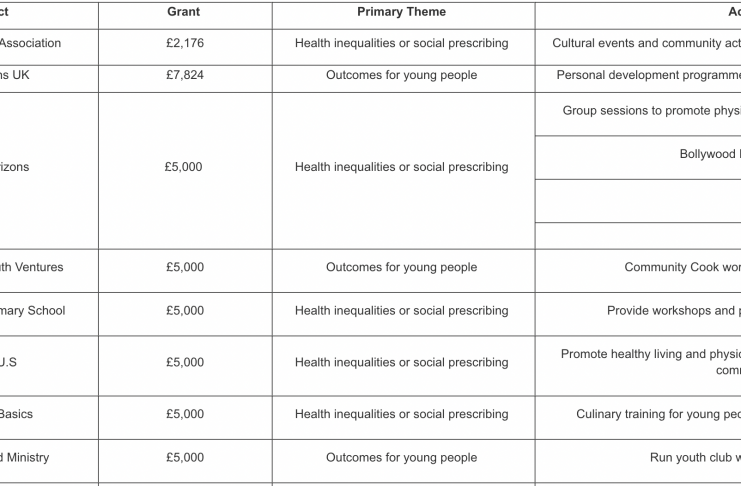
Task: Select the £7,824 grant cell
Action: point(184,74)
